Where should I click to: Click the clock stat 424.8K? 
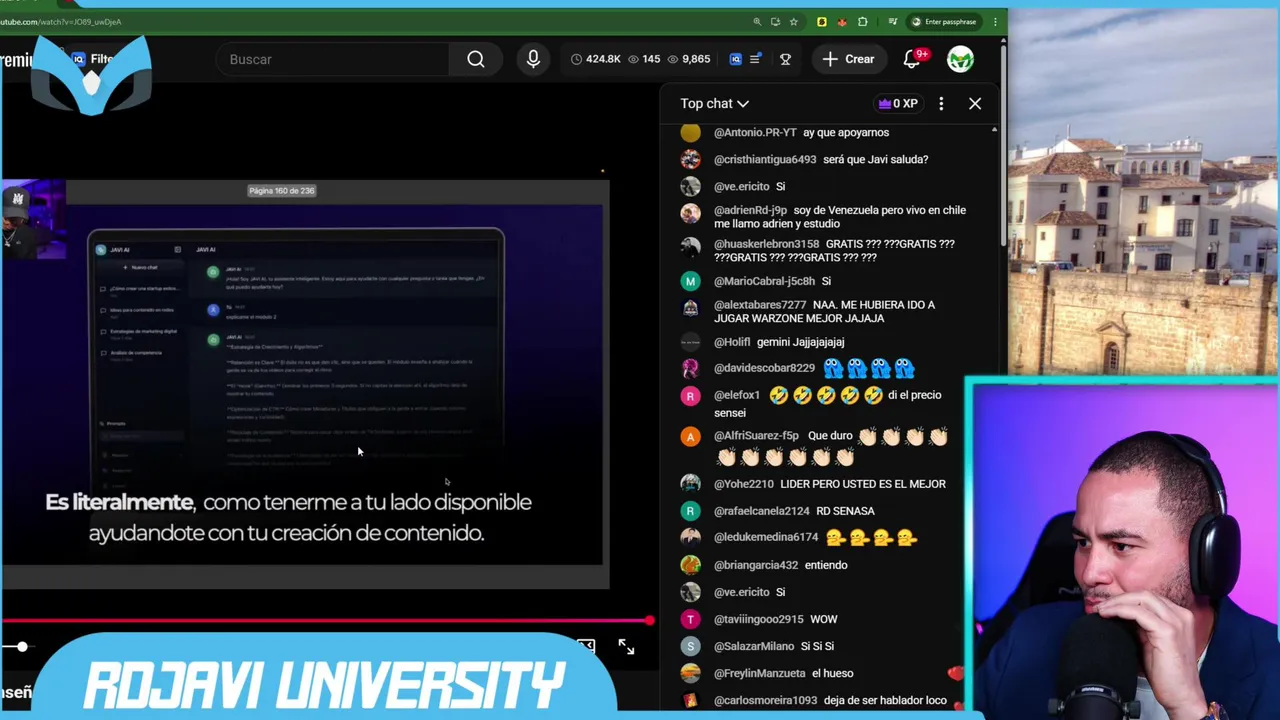tap(595, 59)
